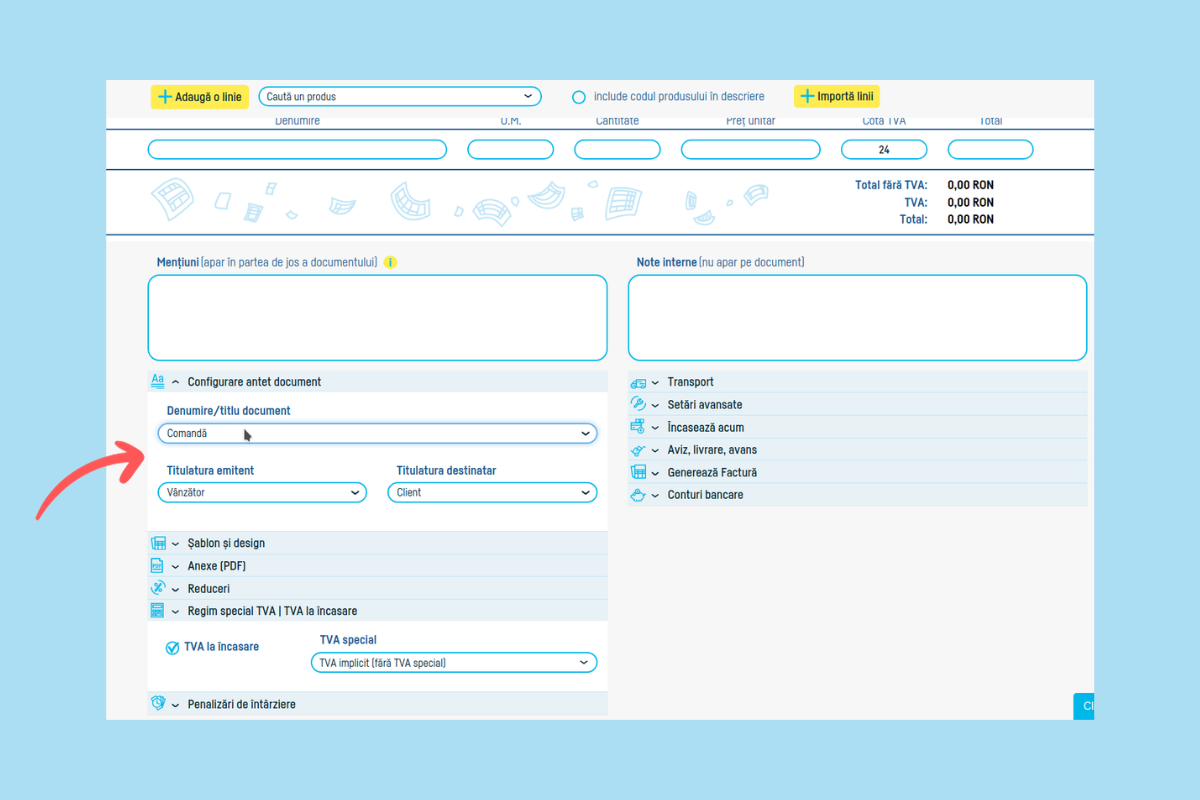The height and width of the screenshot is (800, 1200).
Task: Click the Conturi bancare piggy bank icon
Action: (x=638, y=495)
